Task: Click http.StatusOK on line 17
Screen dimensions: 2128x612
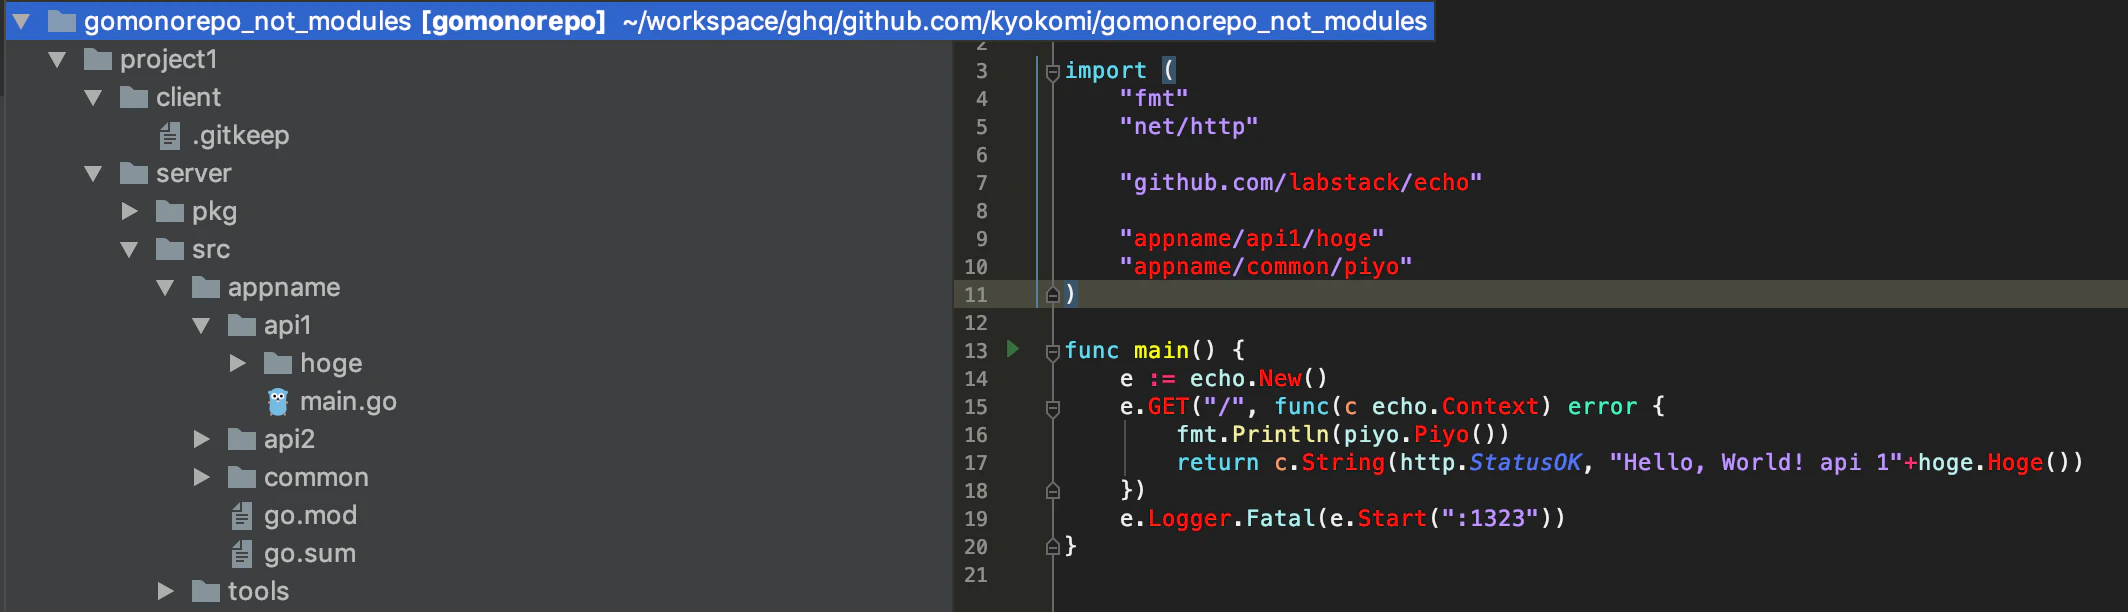Action: pyautogui.click(x=1490, y=462)
